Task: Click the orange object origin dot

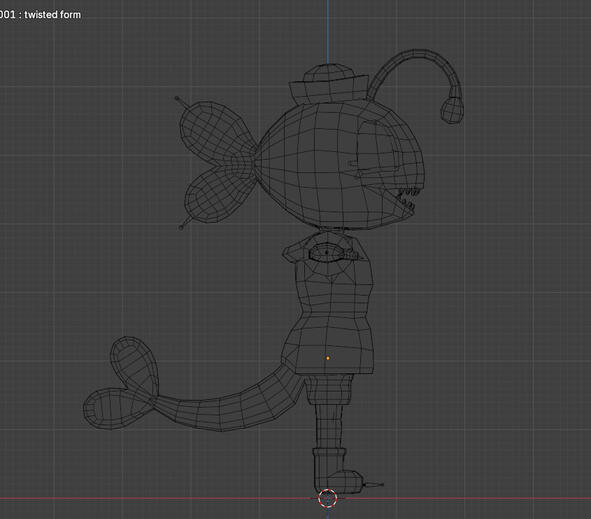Action: click(x=328, y=358)
